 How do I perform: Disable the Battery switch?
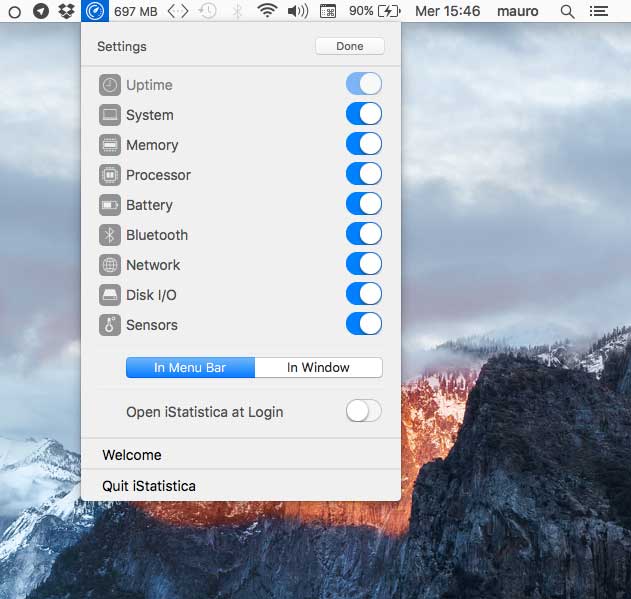364,204
